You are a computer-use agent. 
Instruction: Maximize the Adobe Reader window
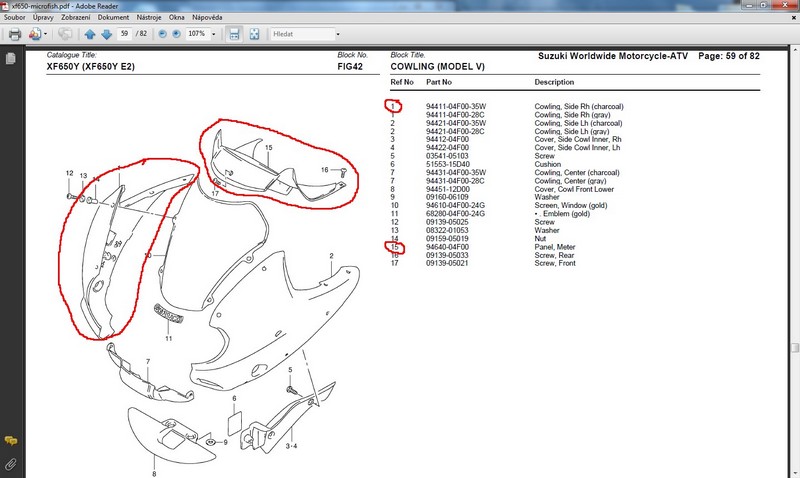[764, 5]
